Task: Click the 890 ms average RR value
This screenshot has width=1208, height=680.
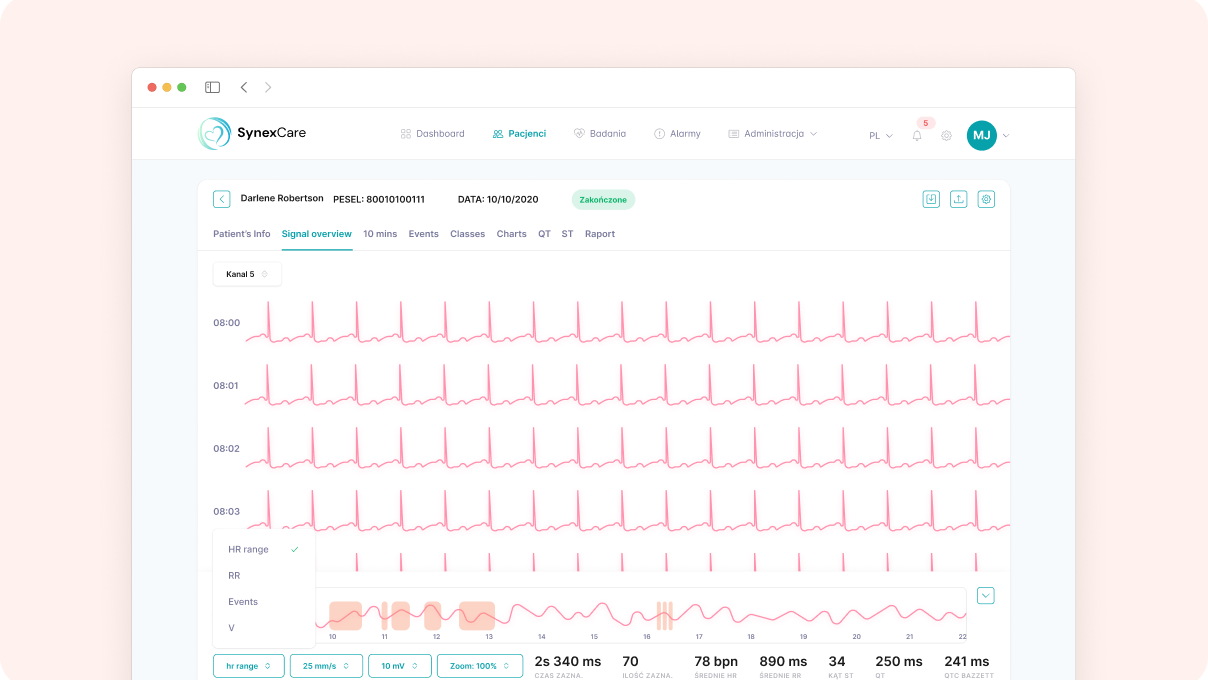Action: pyautogui.click(x=783, y=662)
